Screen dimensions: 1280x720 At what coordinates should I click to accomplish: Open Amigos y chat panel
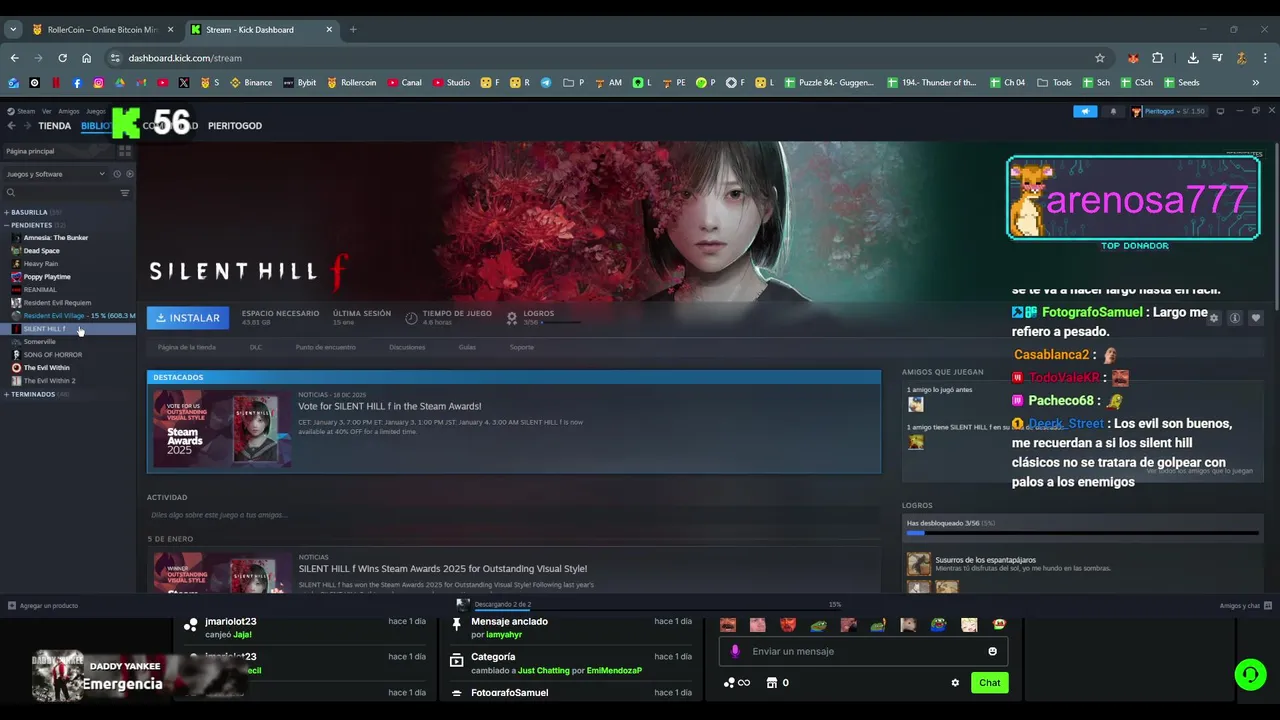pyautogui.click(x=1245, y=605)
